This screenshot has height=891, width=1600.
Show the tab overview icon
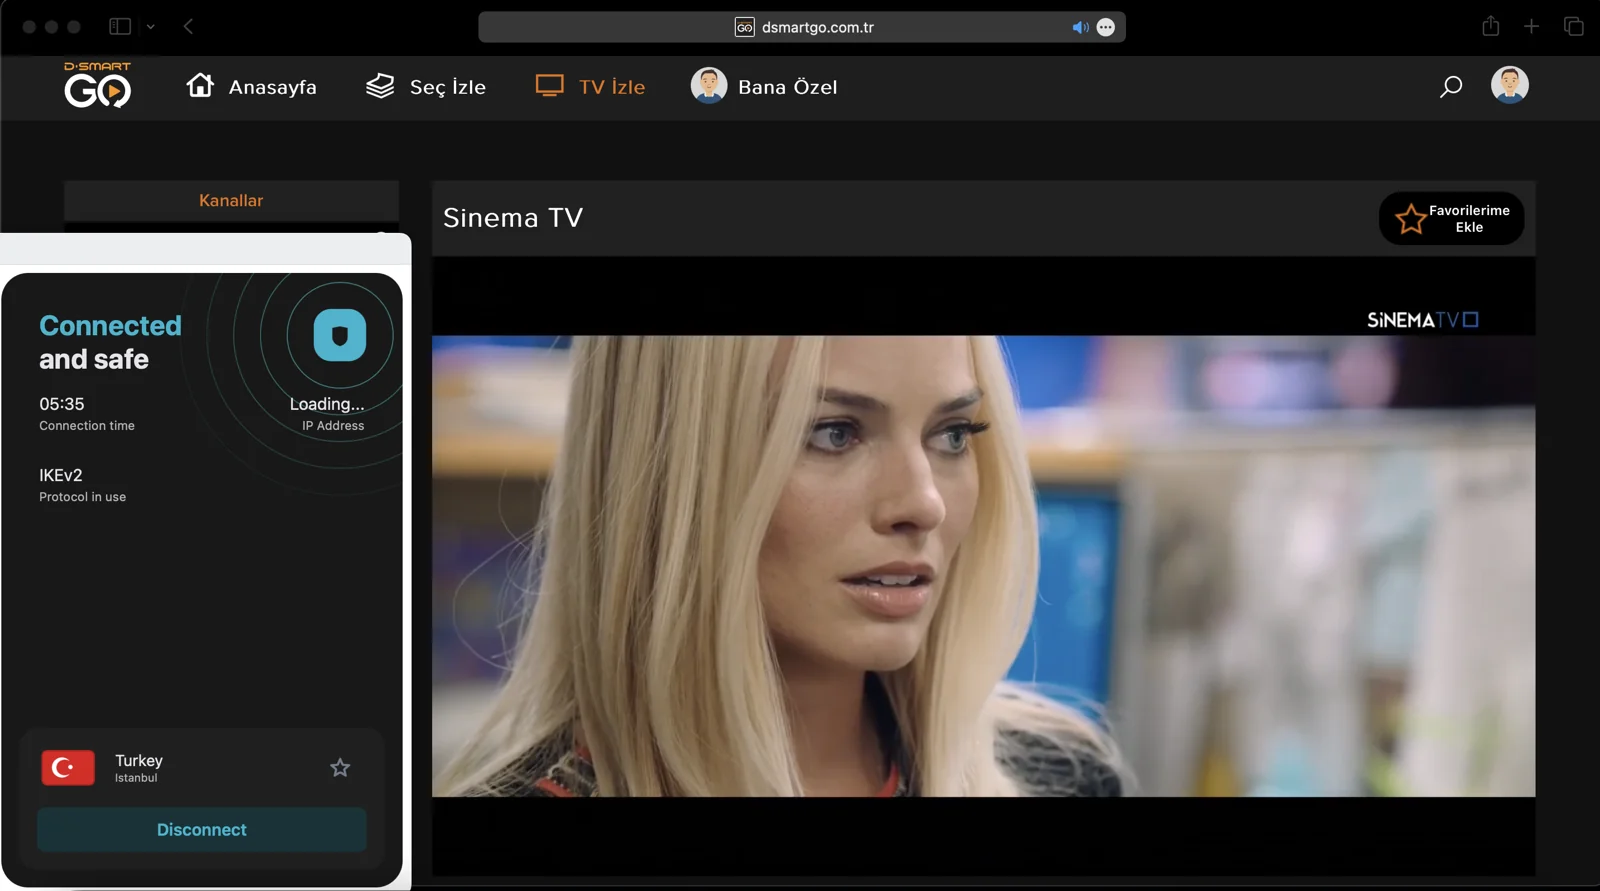click(x=1573, y=27)
